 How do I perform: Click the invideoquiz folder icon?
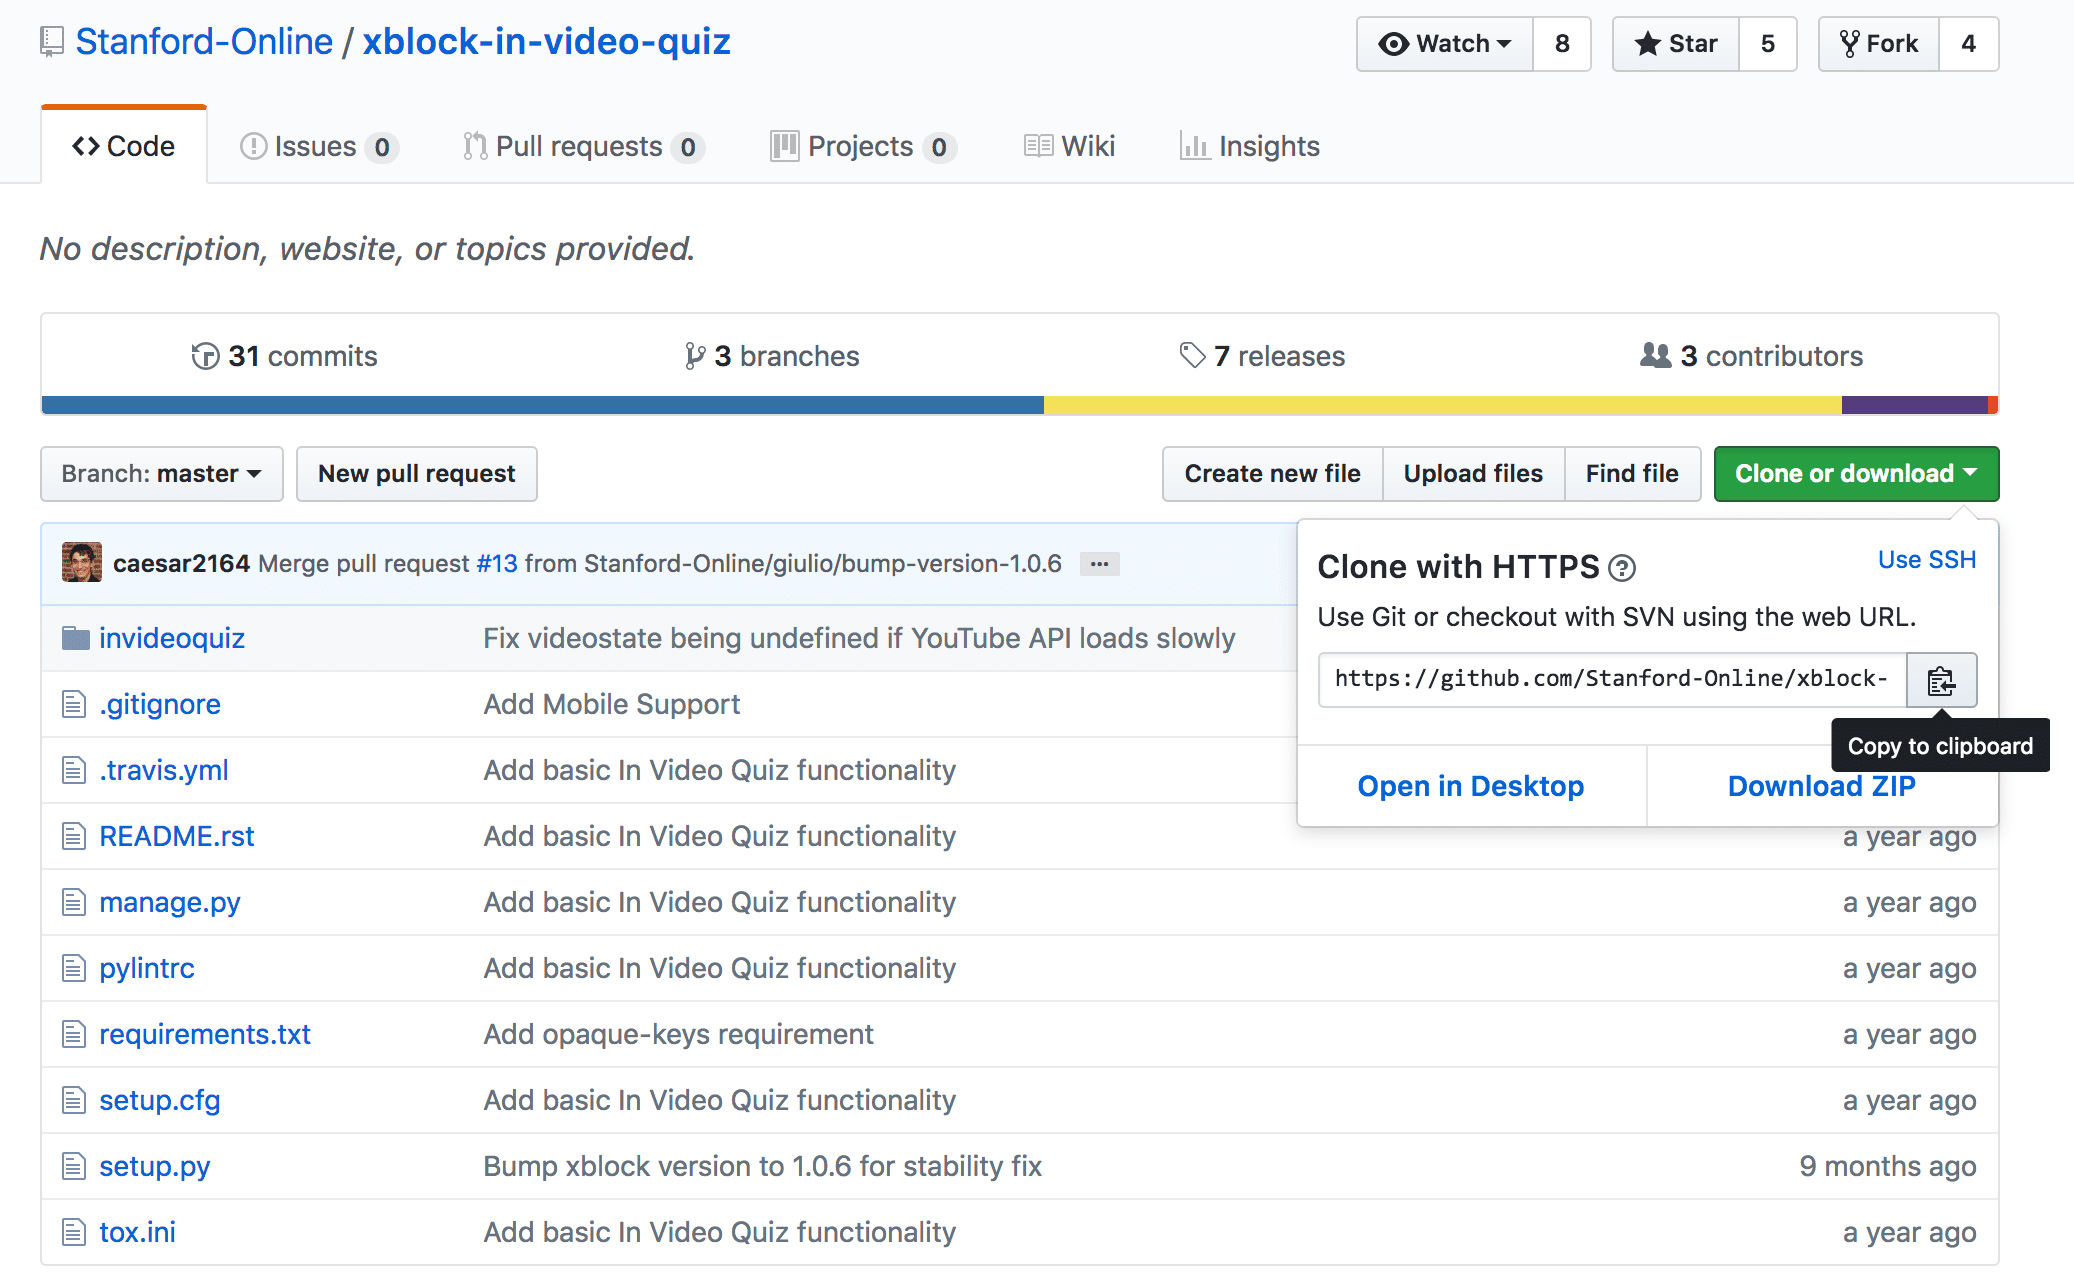click(x=75, y=638)
